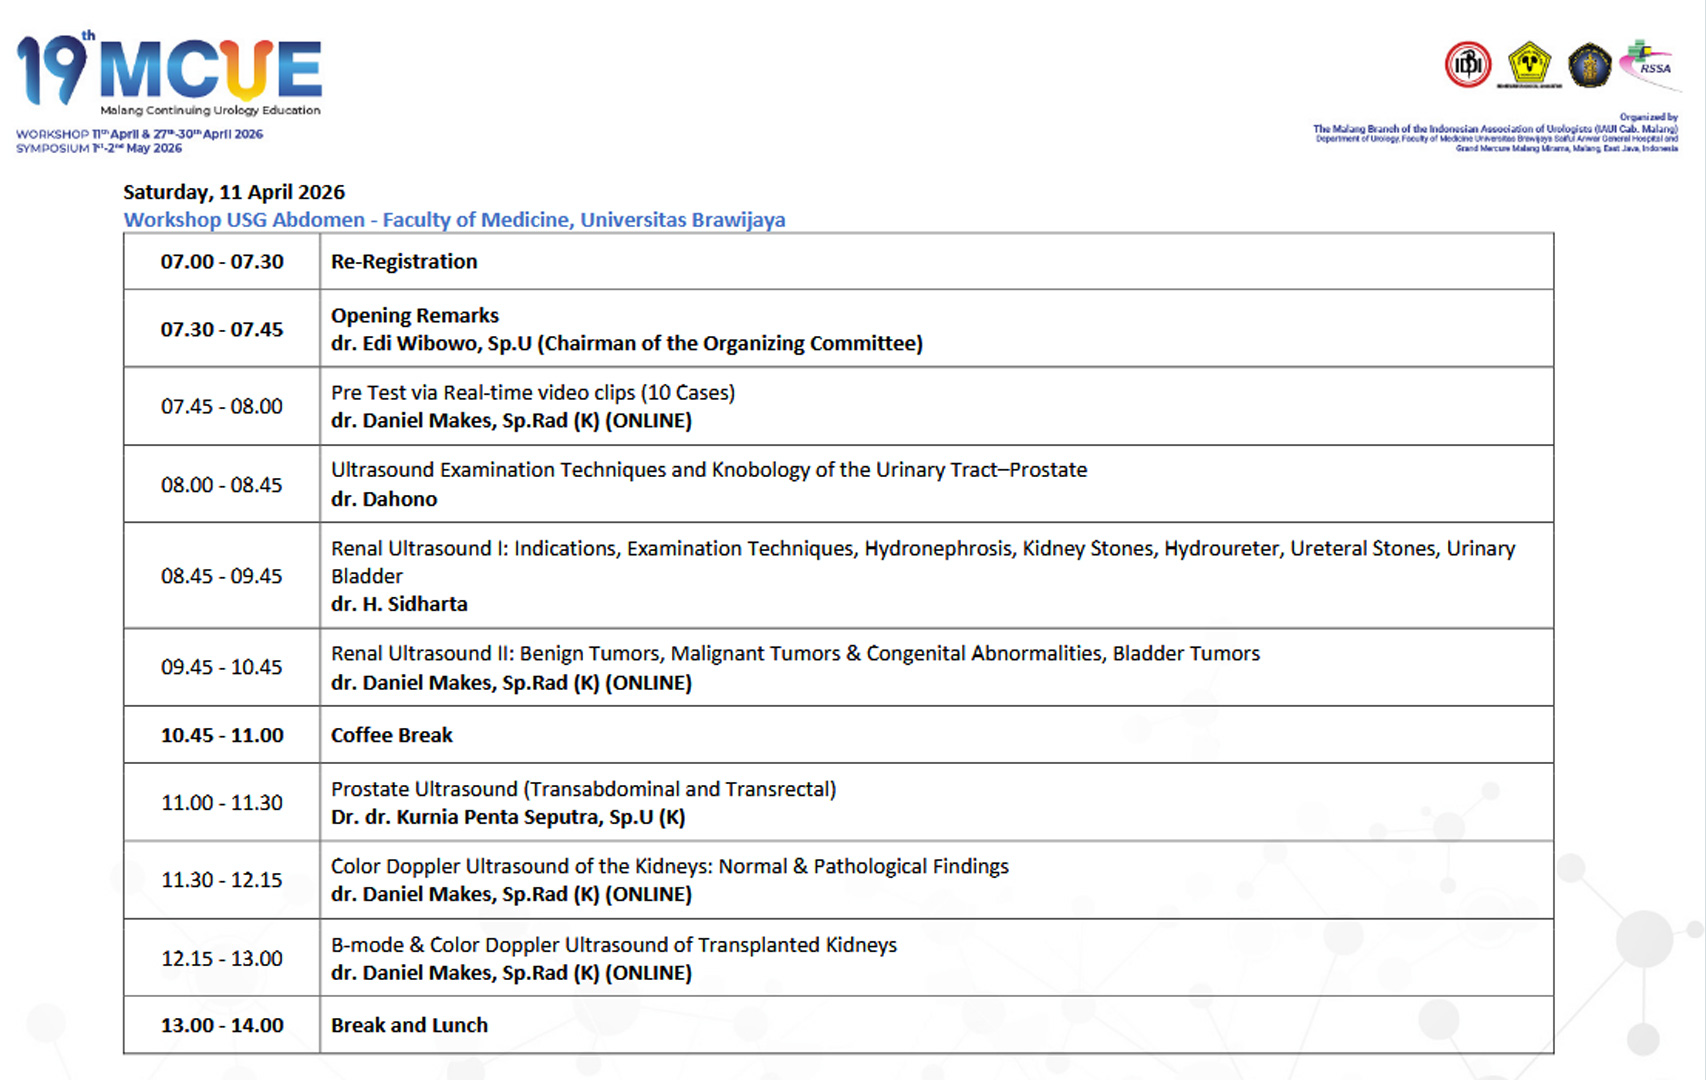
Task: Click the "Opening Remarks" text
Action: 415,315
